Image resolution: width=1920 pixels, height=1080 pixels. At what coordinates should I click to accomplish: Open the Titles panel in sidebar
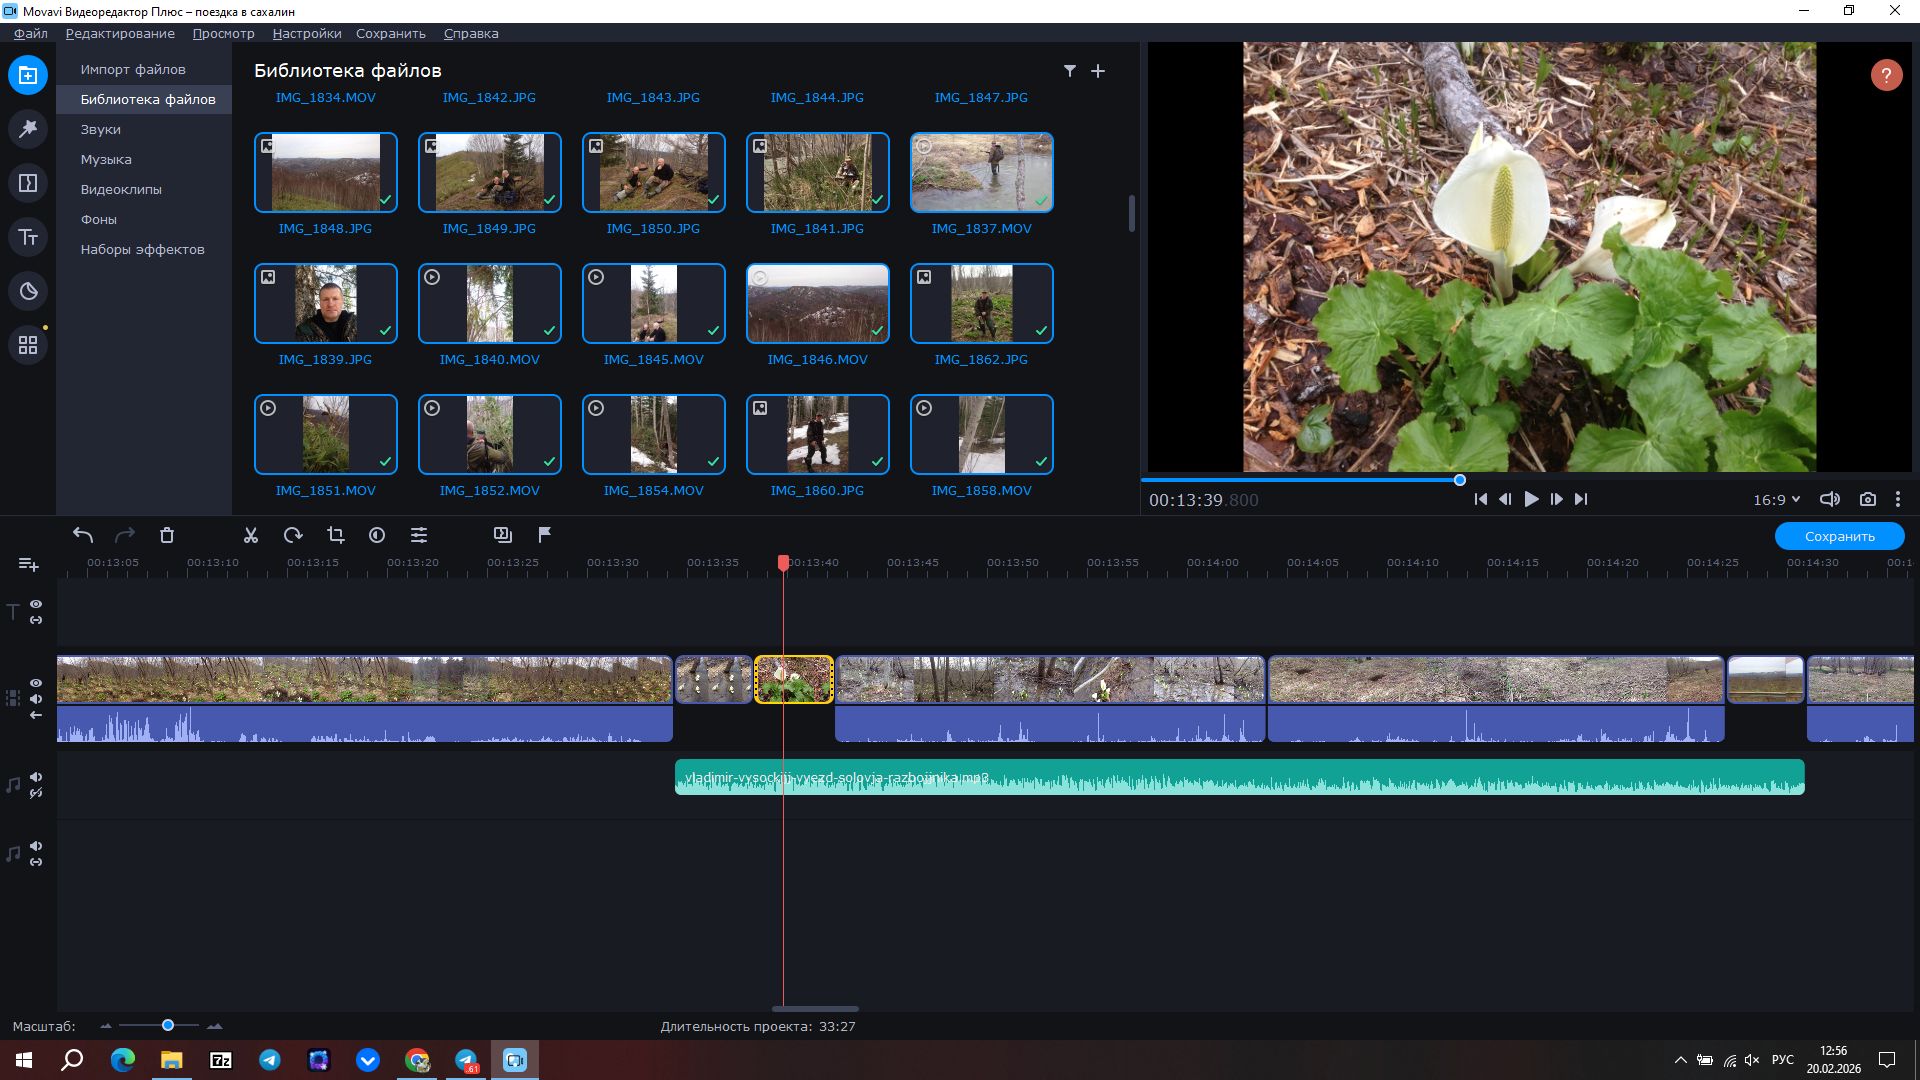pos(28,237)
